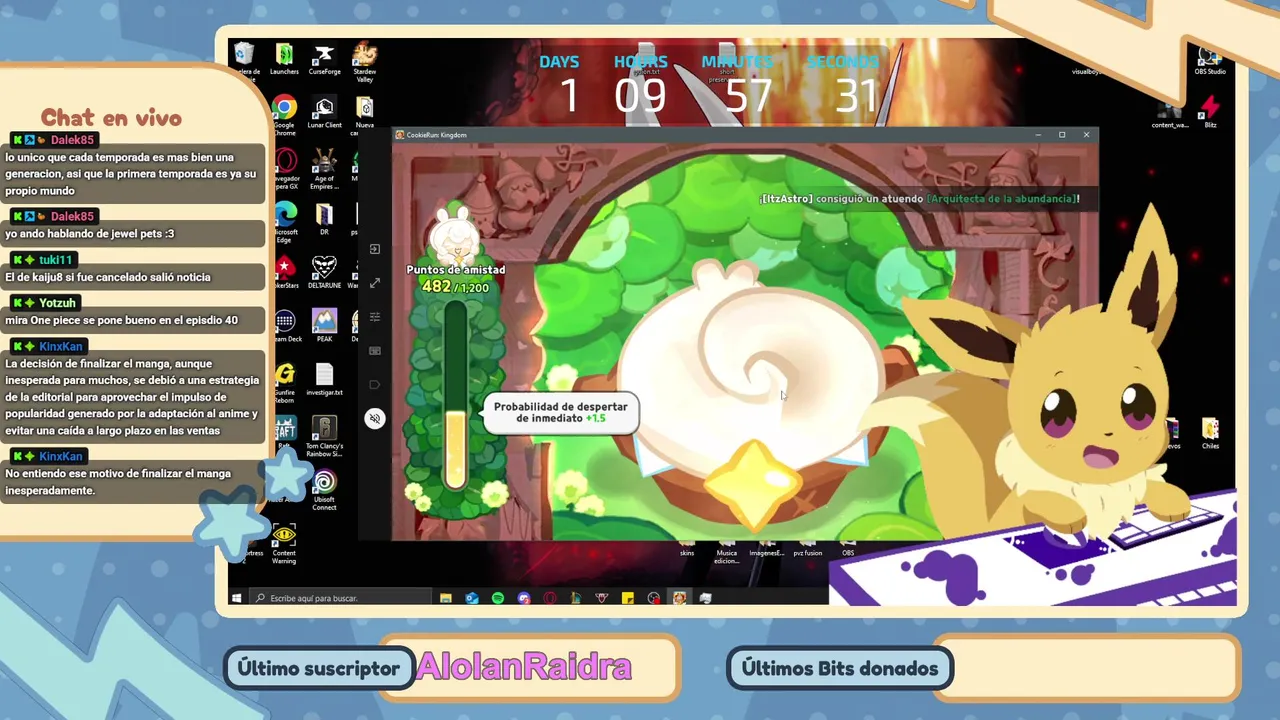Open Opera GX browser desktop icon

[285, 169]
